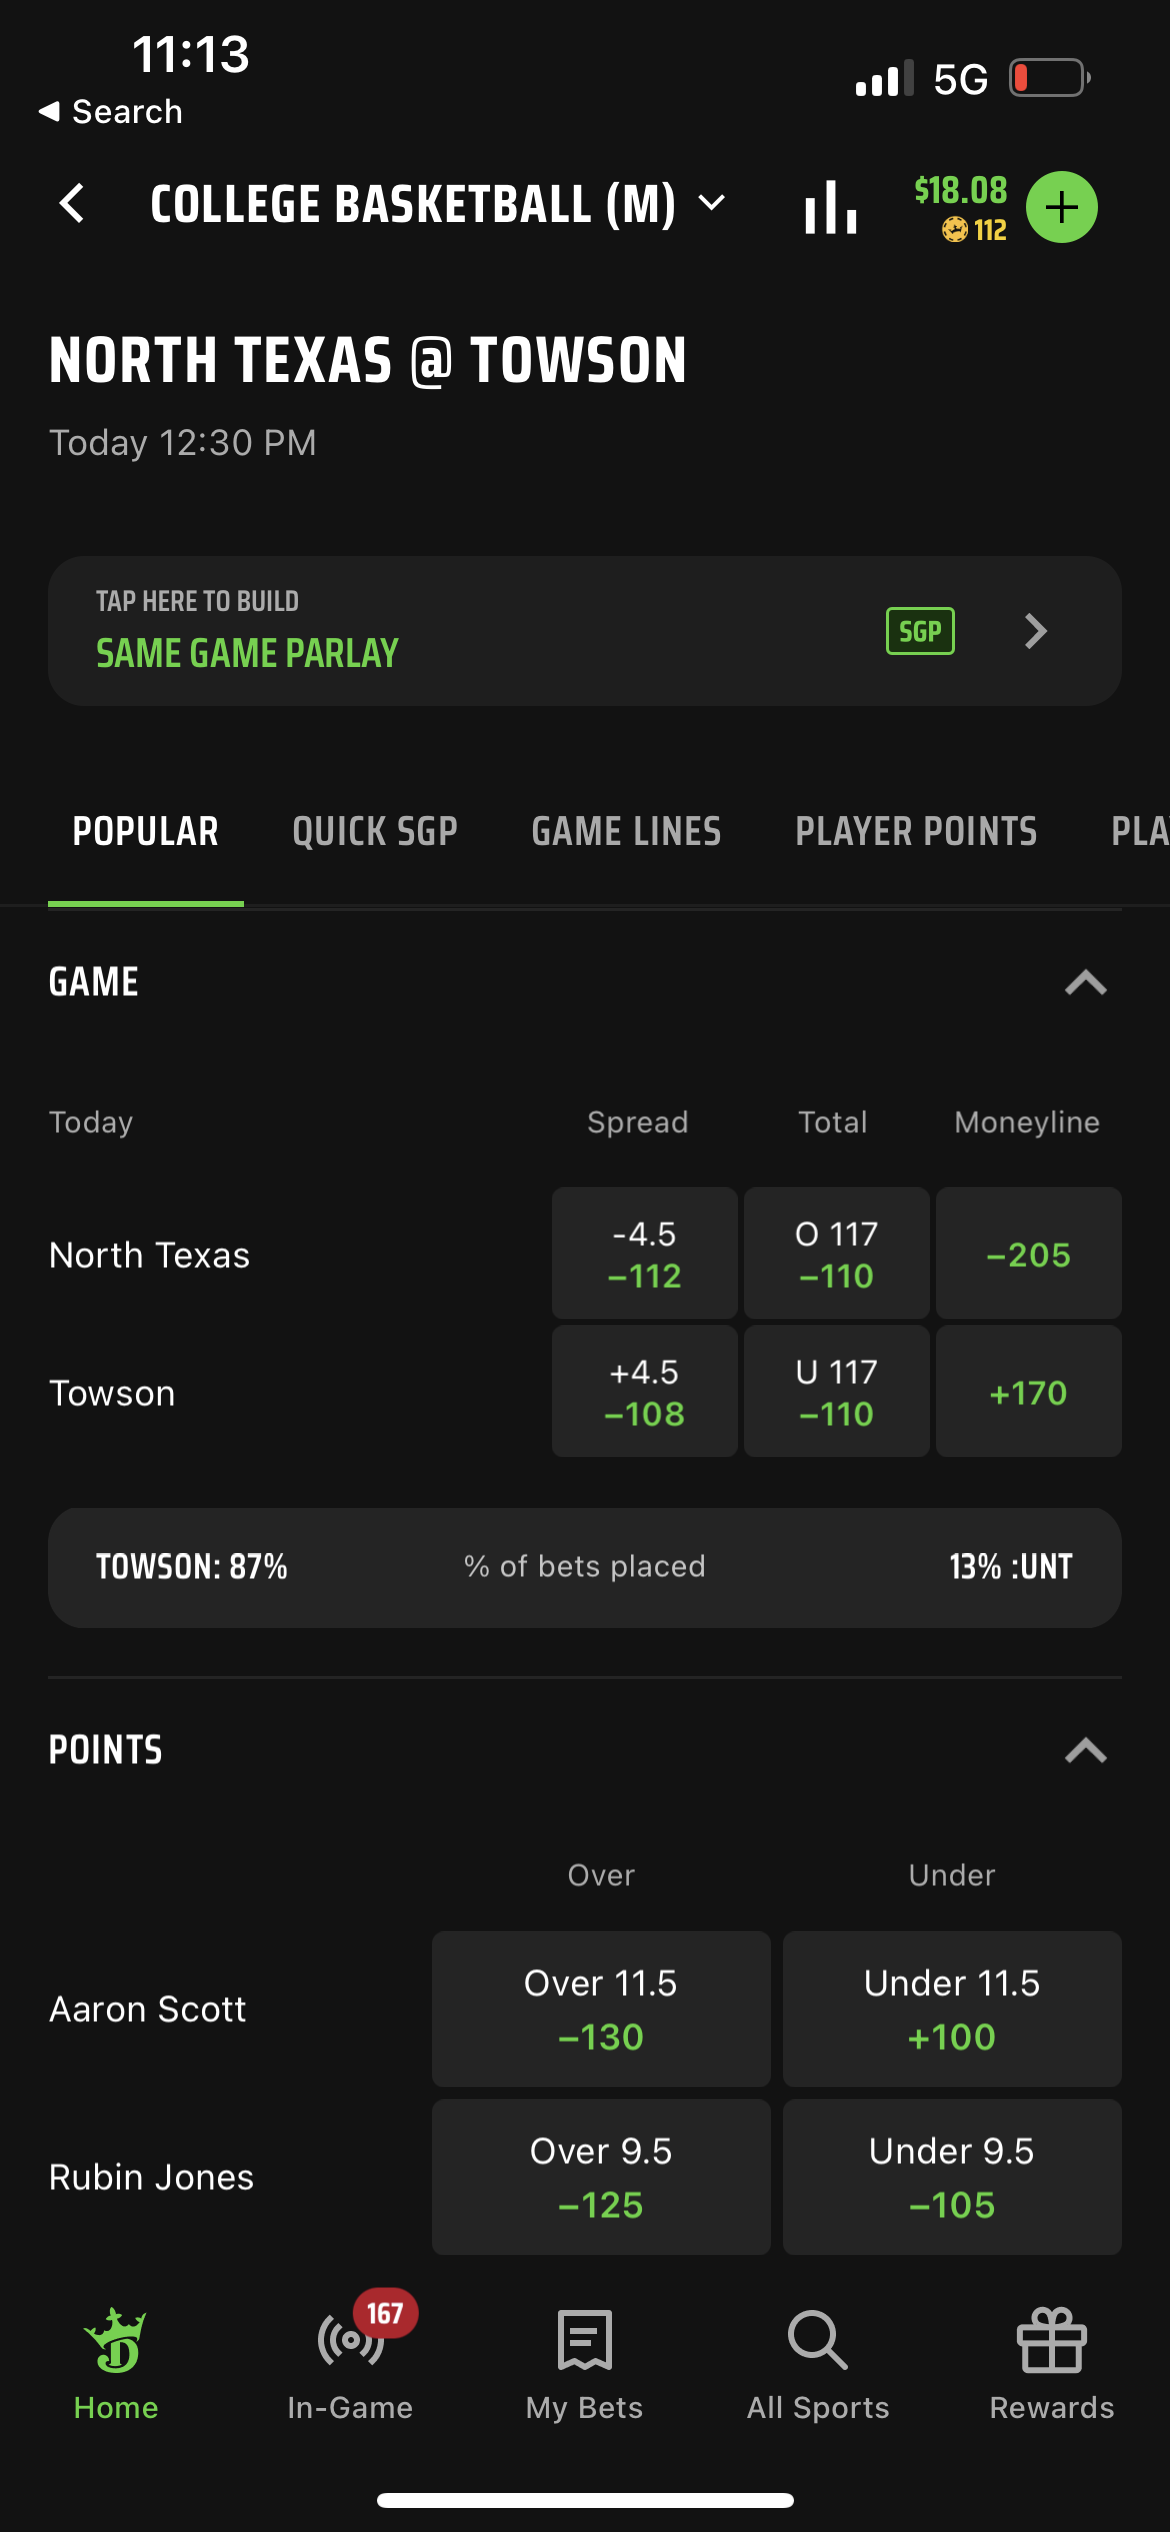This screenshot has height=2532, width=1170.
Task: Collapse the Points section chevron
Action: [x=1086, y=1750]
